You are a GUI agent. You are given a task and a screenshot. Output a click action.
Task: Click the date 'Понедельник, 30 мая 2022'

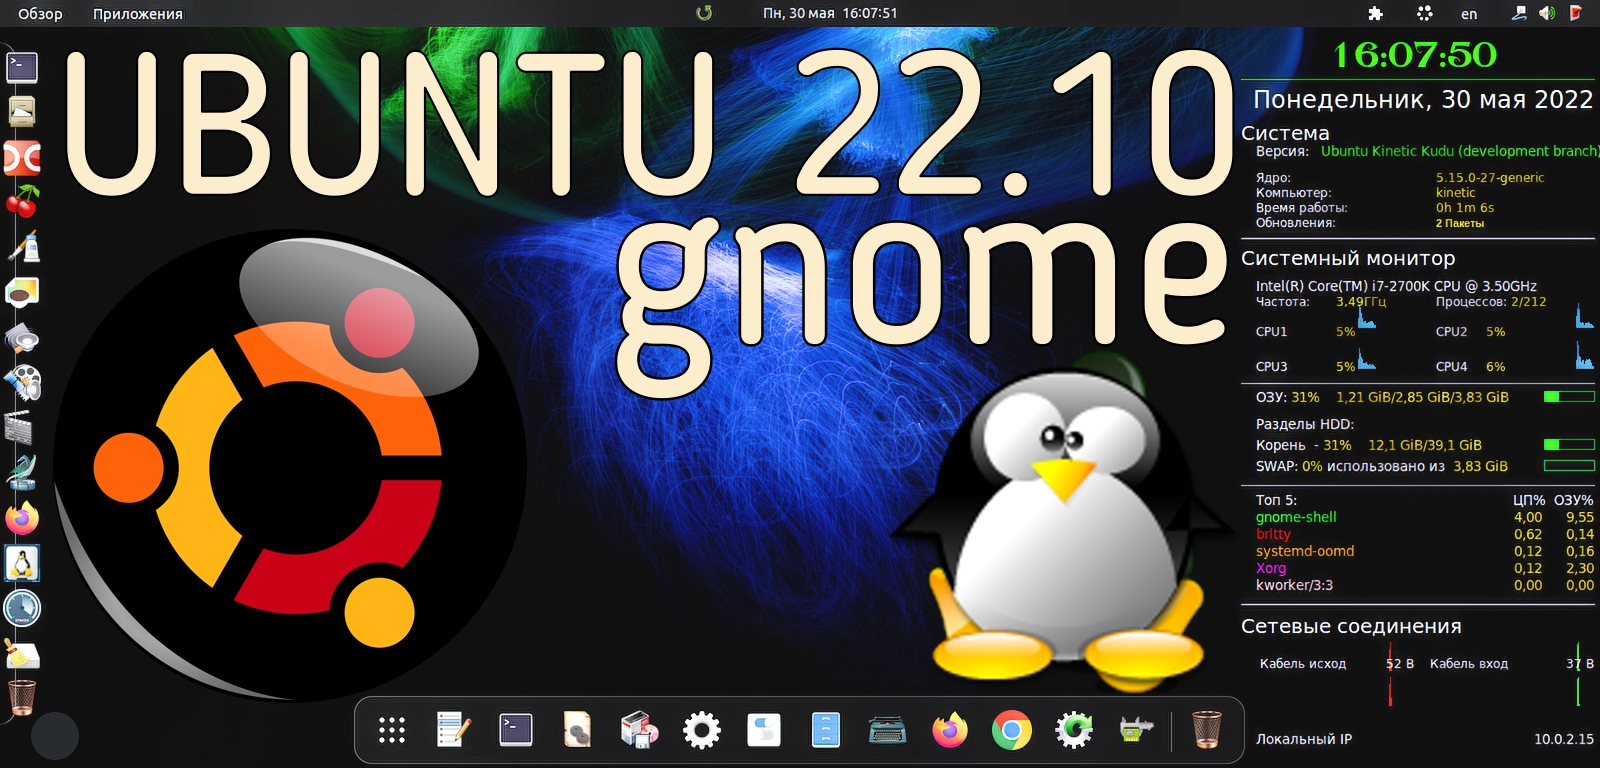click(x=1423, y=100)
